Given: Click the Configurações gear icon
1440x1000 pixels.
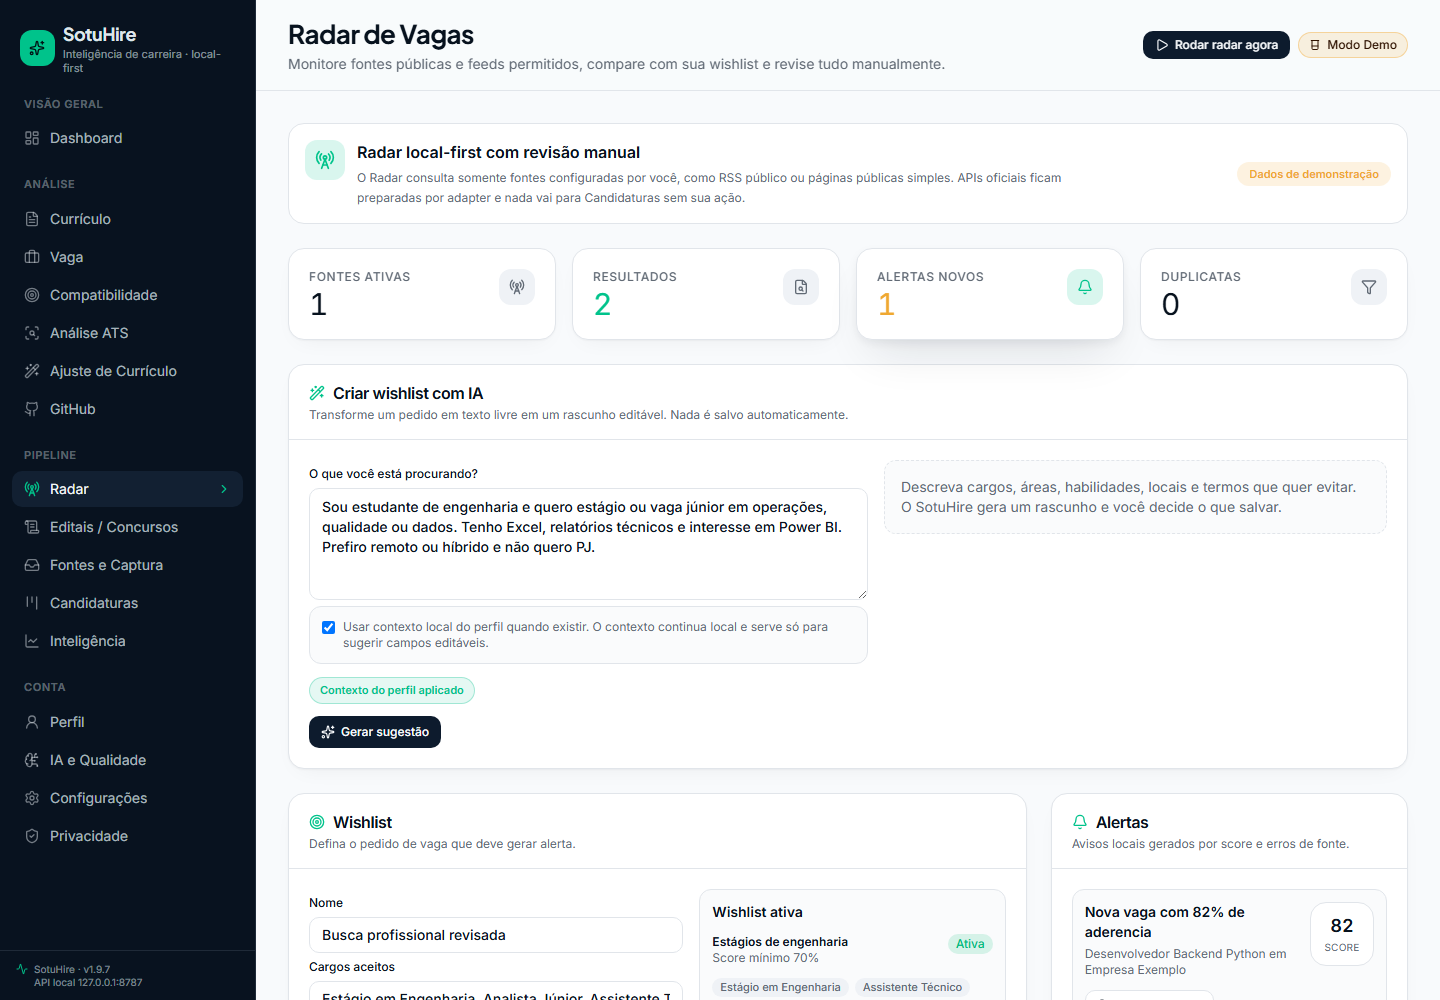Looking at the screenshot, I should coord(32,798).
